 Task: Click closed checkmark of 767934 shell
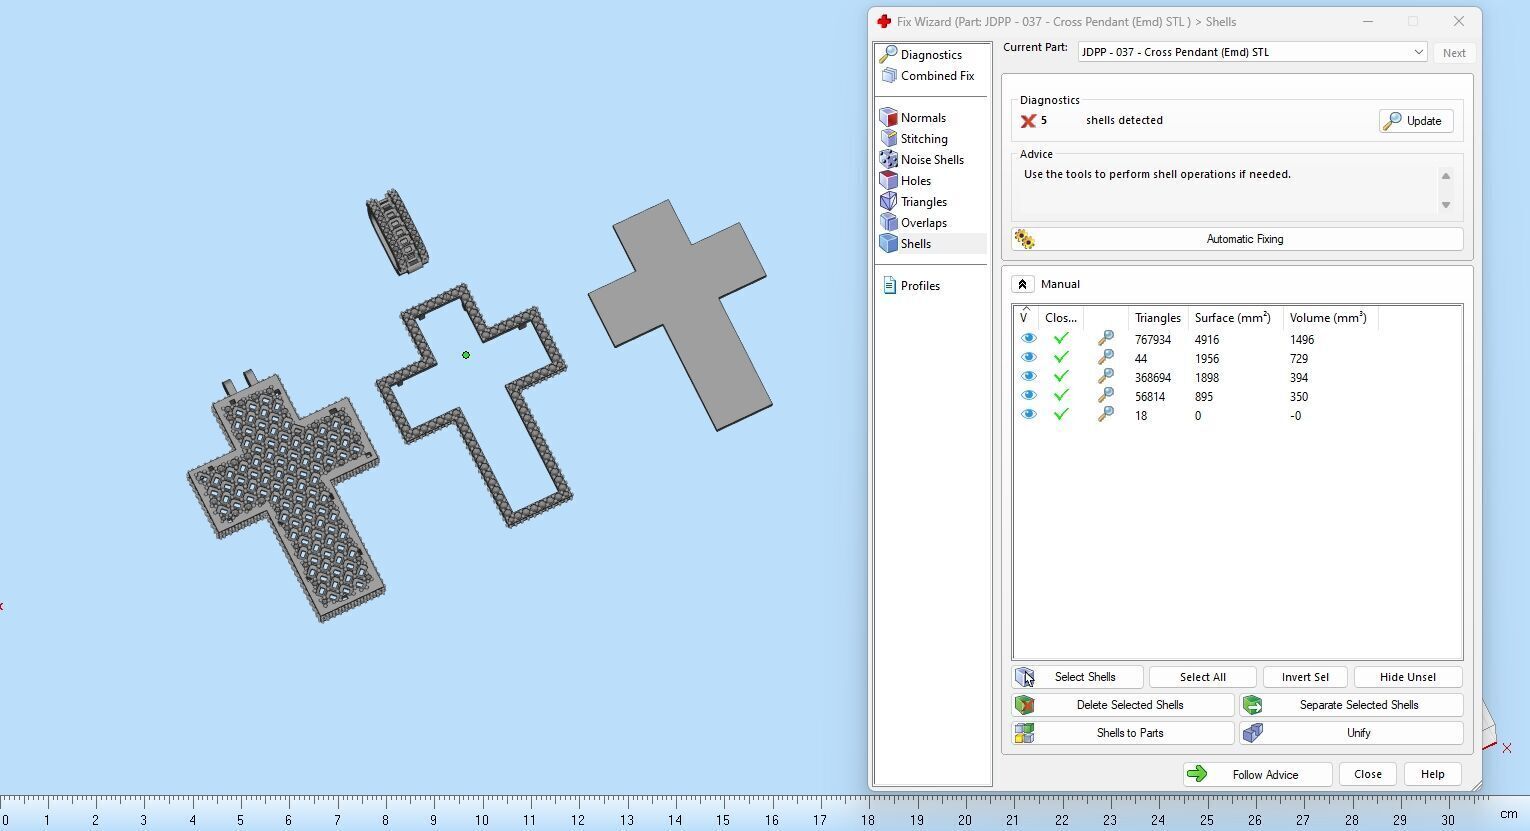point(1061,339)
